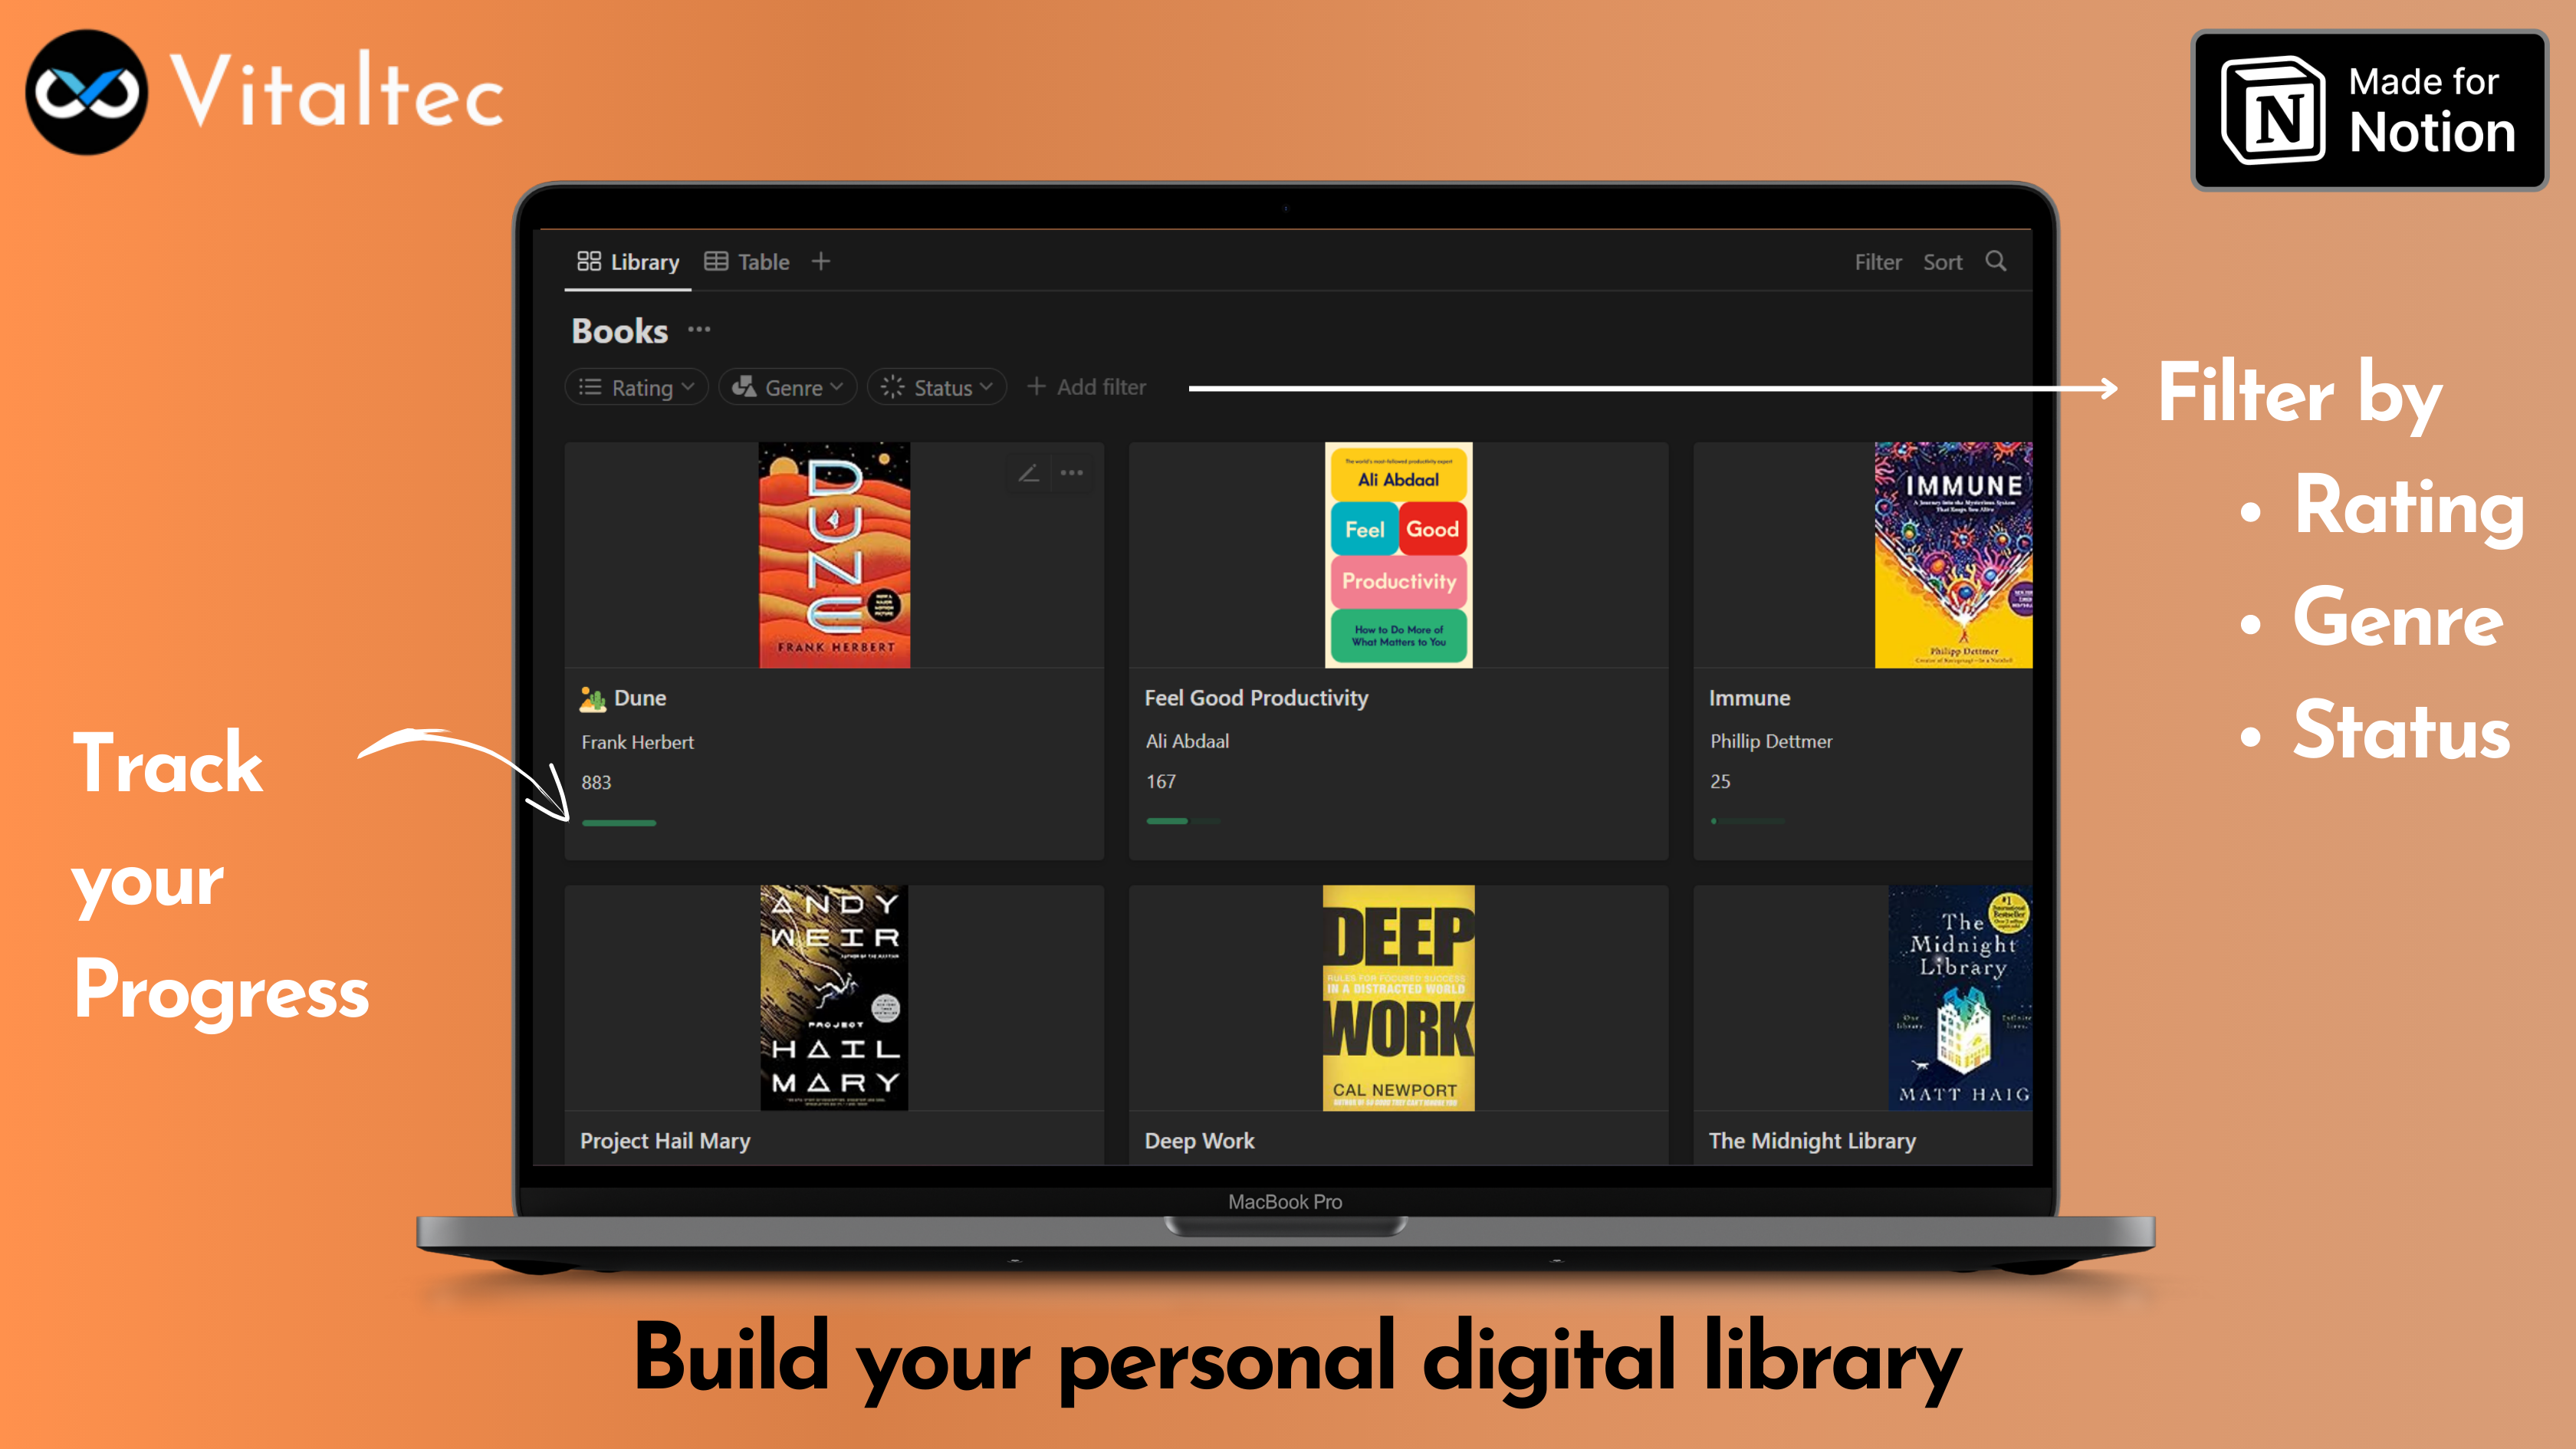Open Feel Good Productivity cover thumbnail
The image size is (2576, 1449).
1398,555
